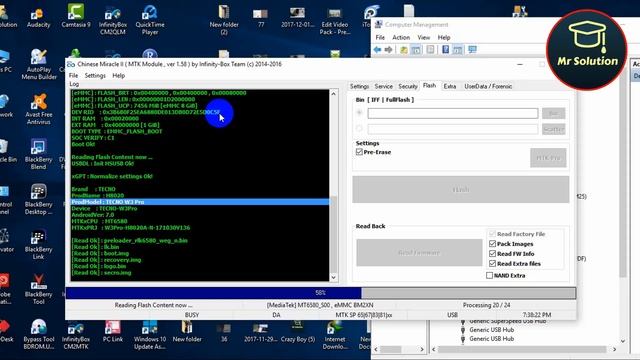
Task: Launch AutoPlay Menu Builder shortcut
Action: (x=39, y=64)
